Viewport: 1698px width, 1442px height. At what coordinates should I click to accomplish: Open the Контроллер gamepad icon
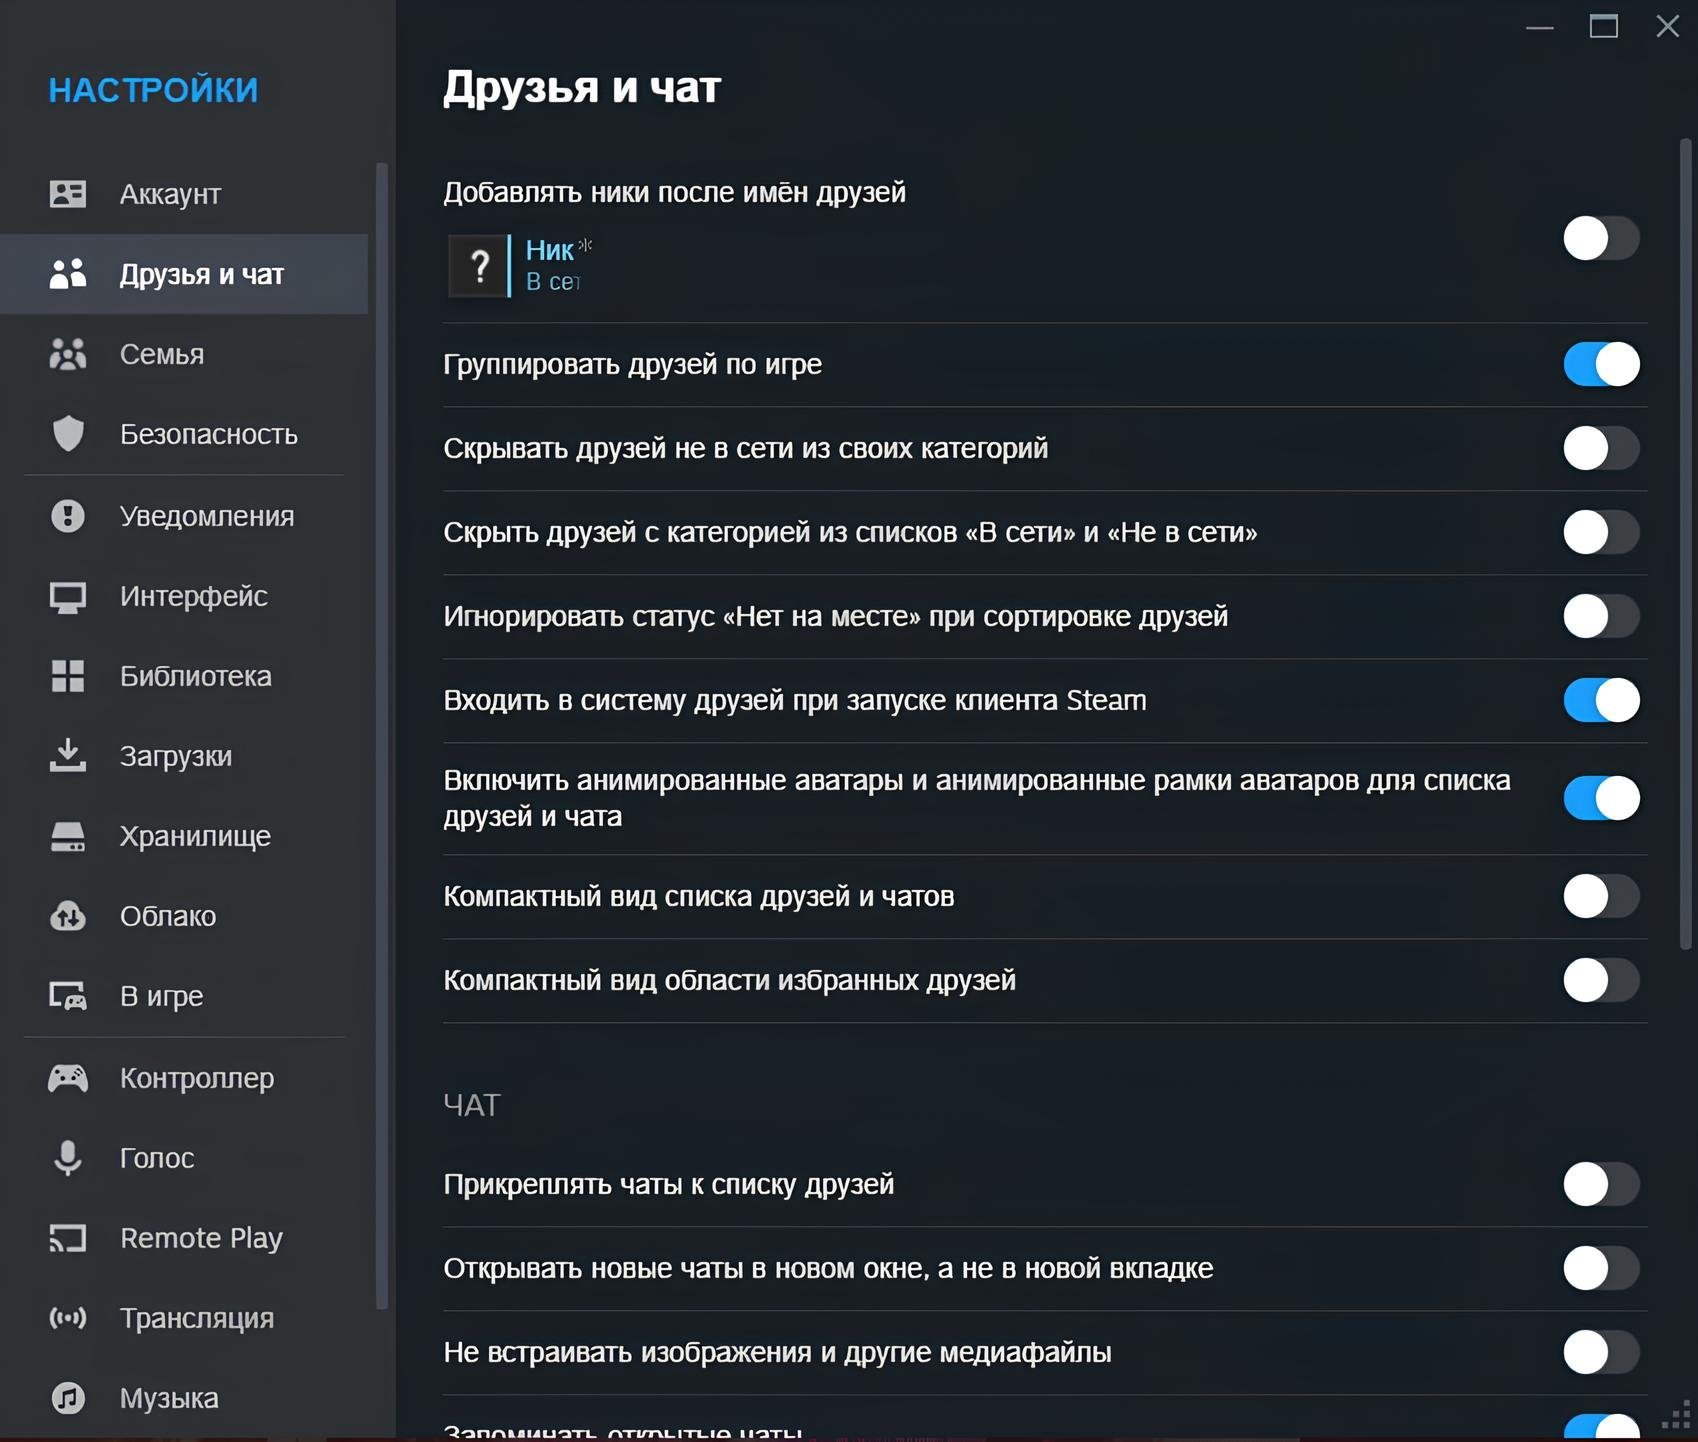(x=68, y=1078)
